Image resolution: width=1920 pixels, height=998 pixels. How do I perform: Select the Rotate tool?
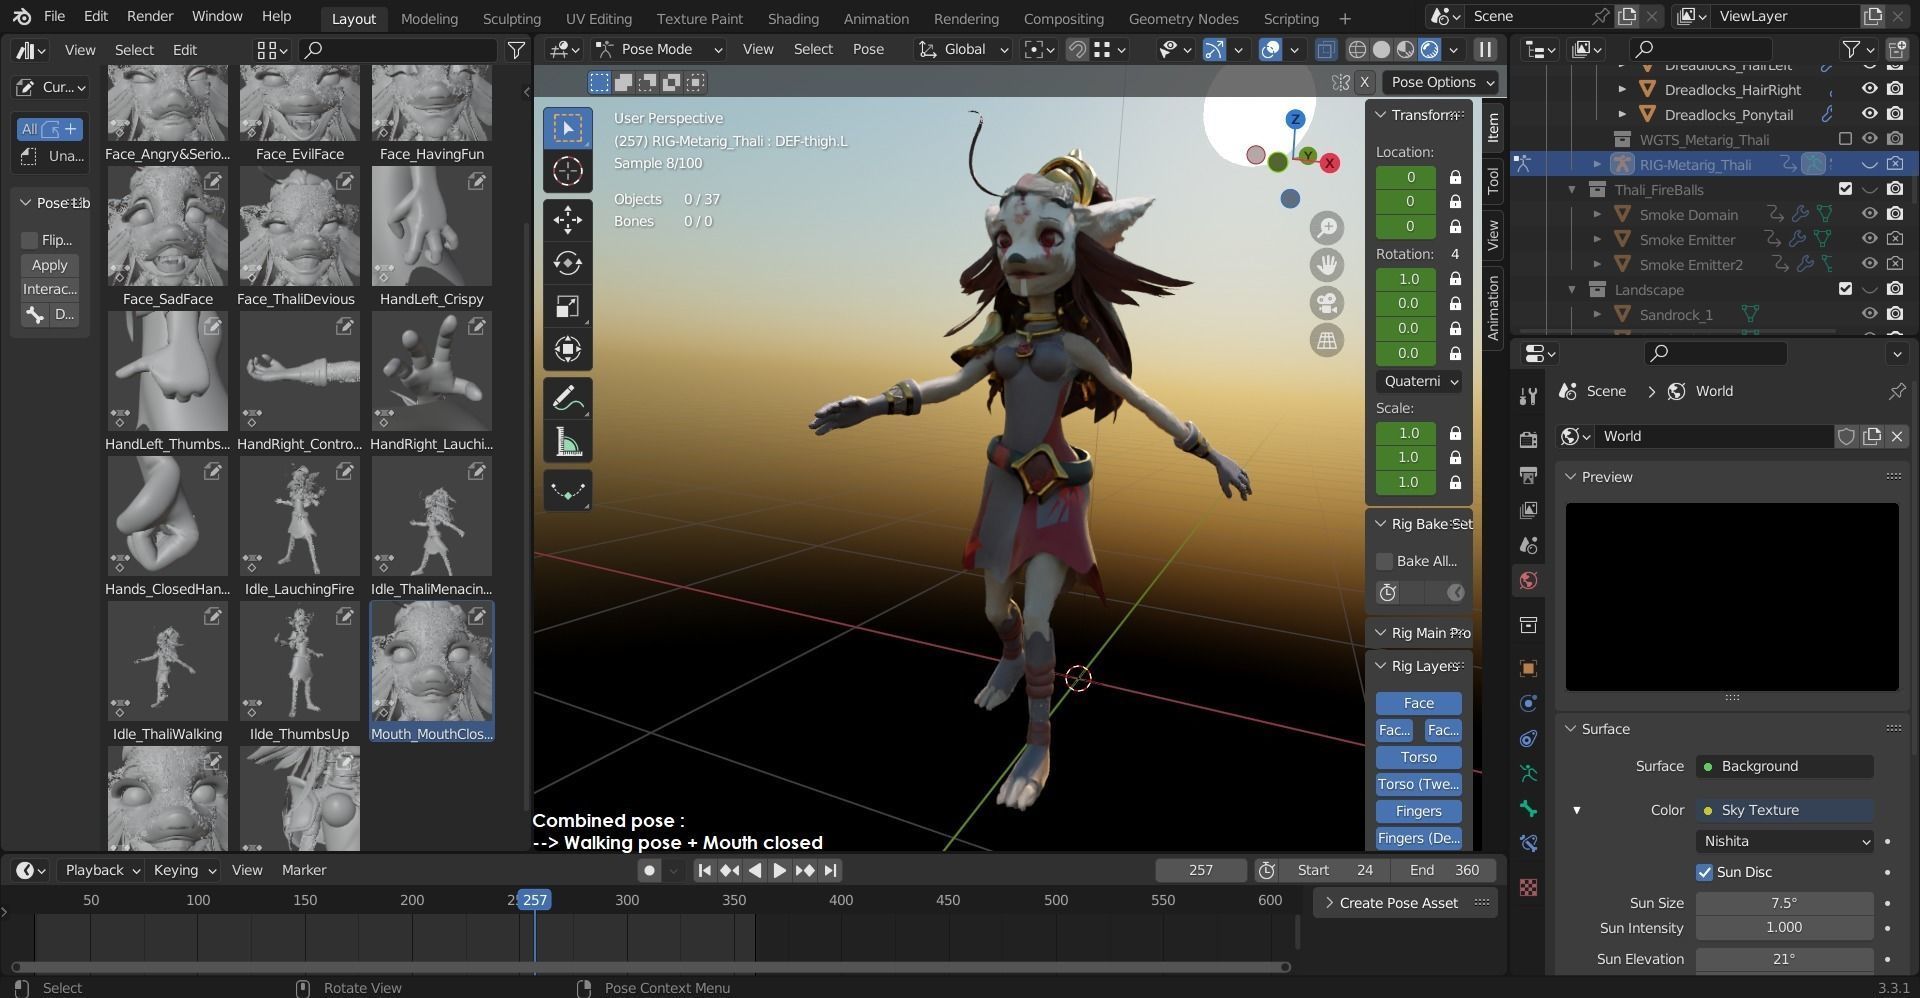pos(567,263)
